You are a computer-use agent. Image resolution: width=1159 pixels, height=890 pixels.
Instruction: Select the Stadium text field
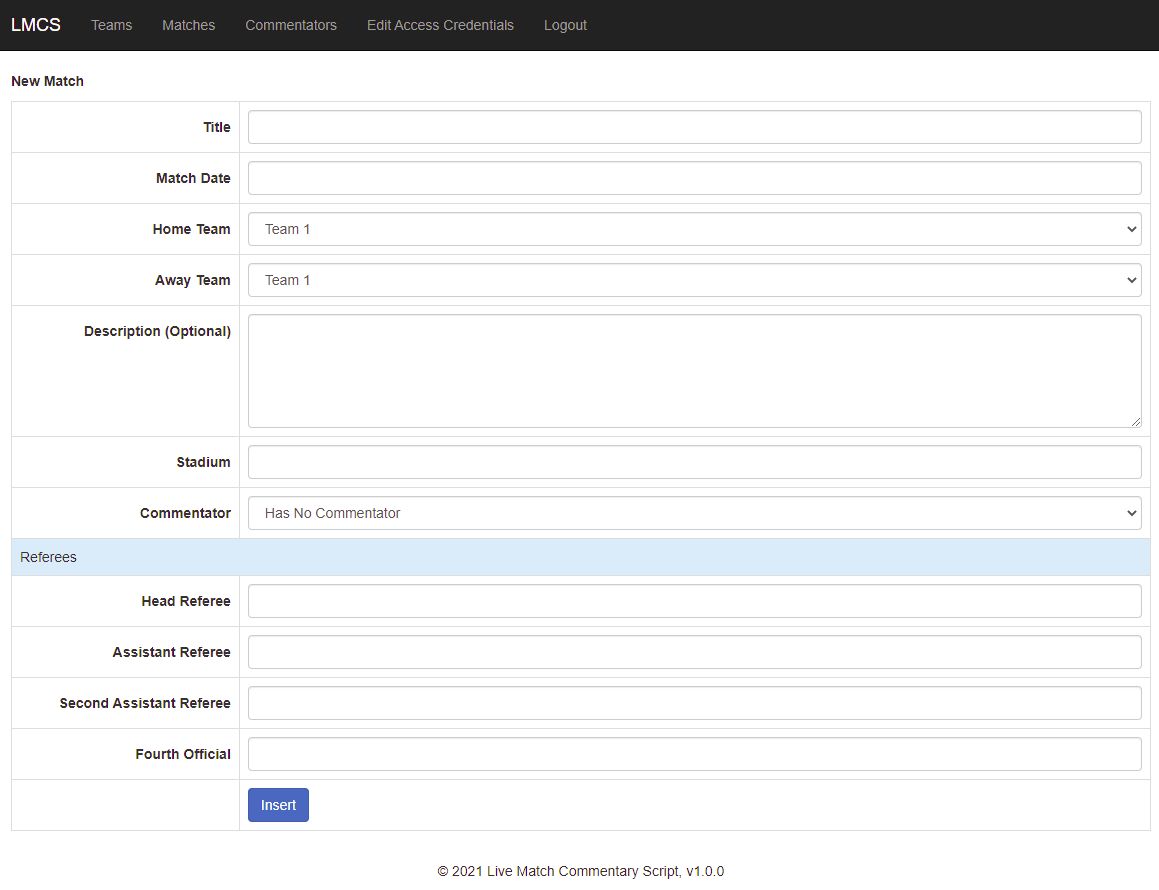click(x=694, y=462)
